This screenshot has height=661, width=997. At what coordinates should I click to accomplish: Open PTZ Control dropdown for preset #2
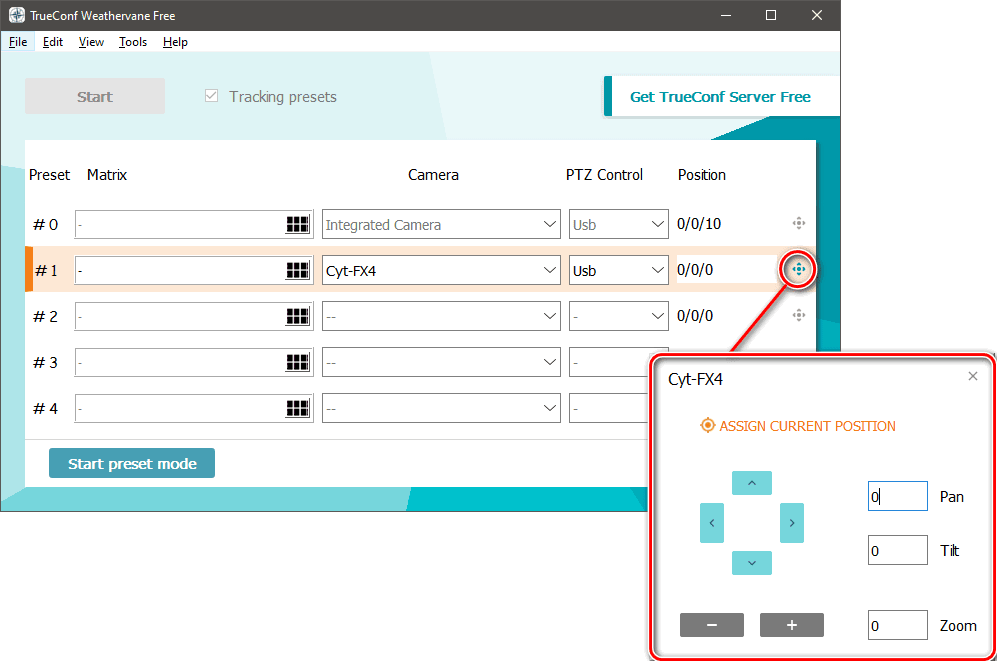(x=619, y=316)
